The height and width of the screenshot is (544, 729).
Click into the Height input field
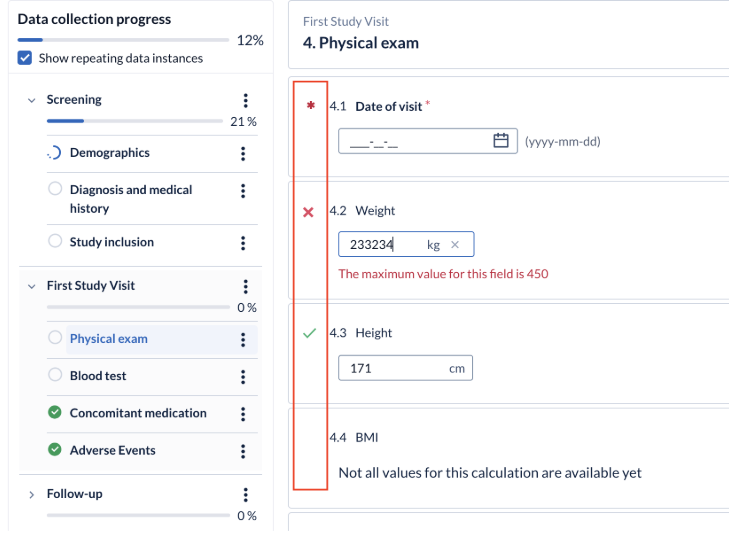[405, 368]
